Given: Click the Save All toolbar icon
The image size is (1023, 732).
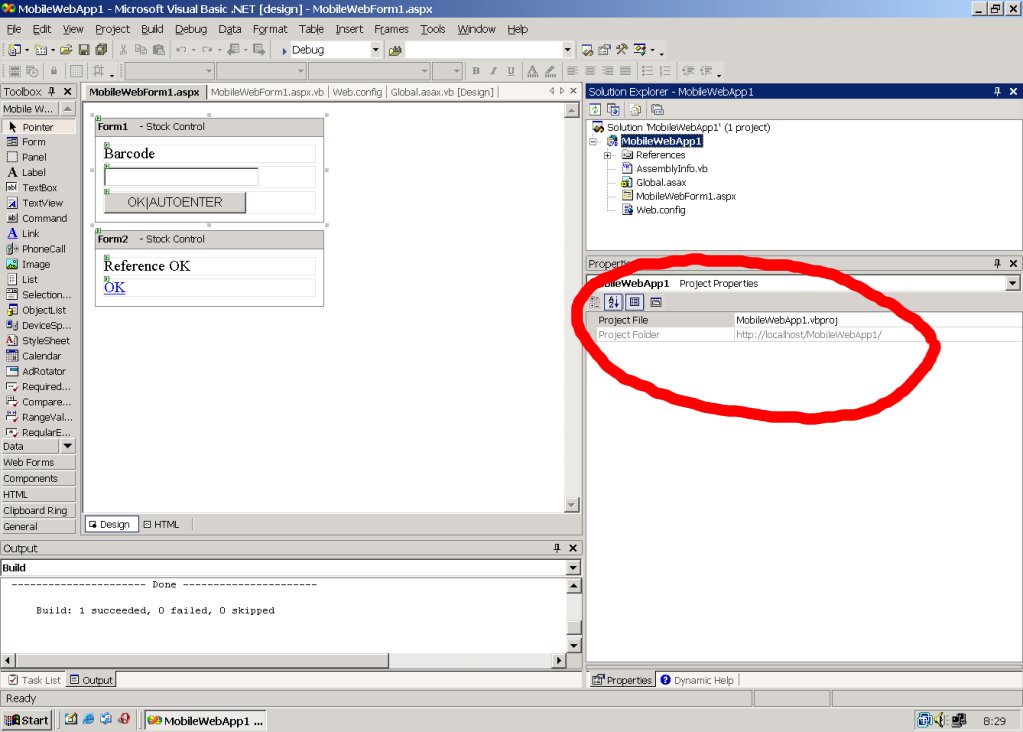Looking at the screenshot, I should [x=101, y=50].
